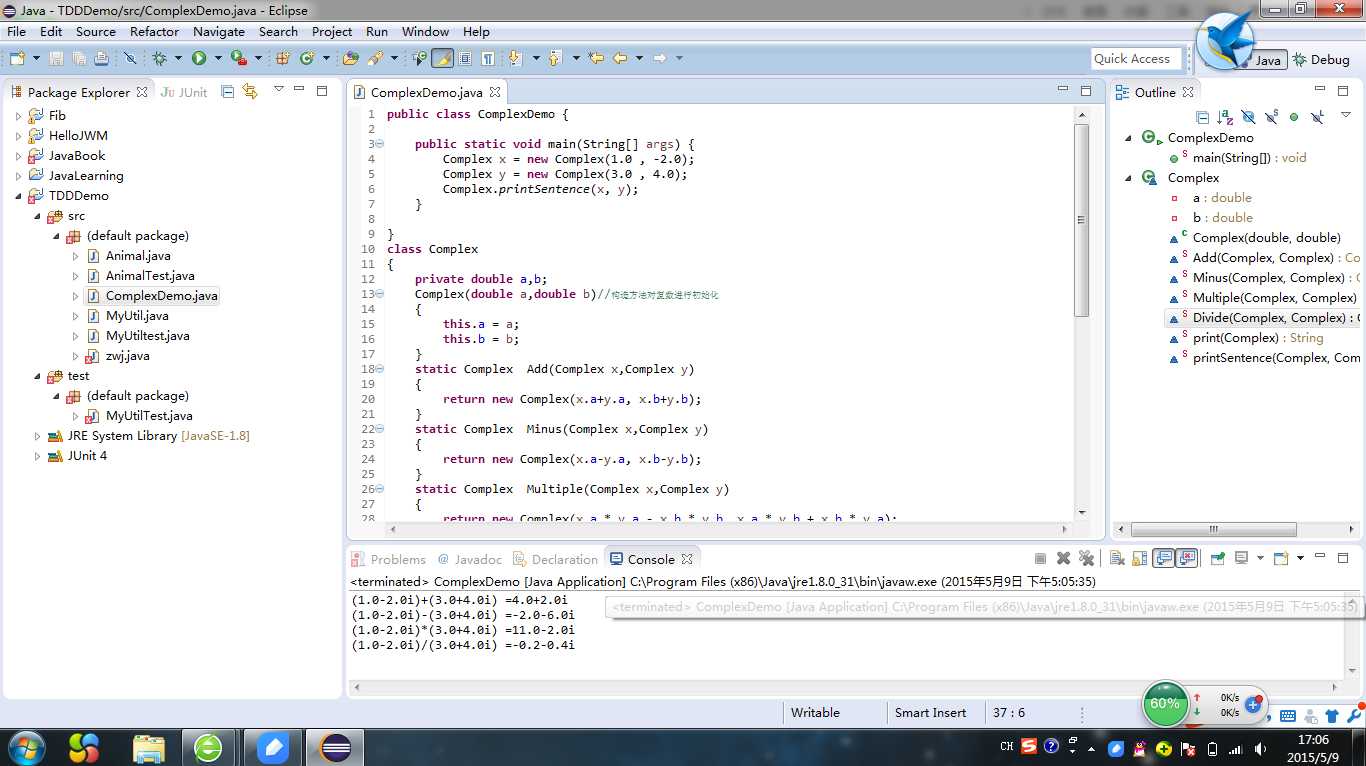This screenshot has width=1366, height=766.
Task: Click the Open Type toolbar icon
Action: coord(351,58)
